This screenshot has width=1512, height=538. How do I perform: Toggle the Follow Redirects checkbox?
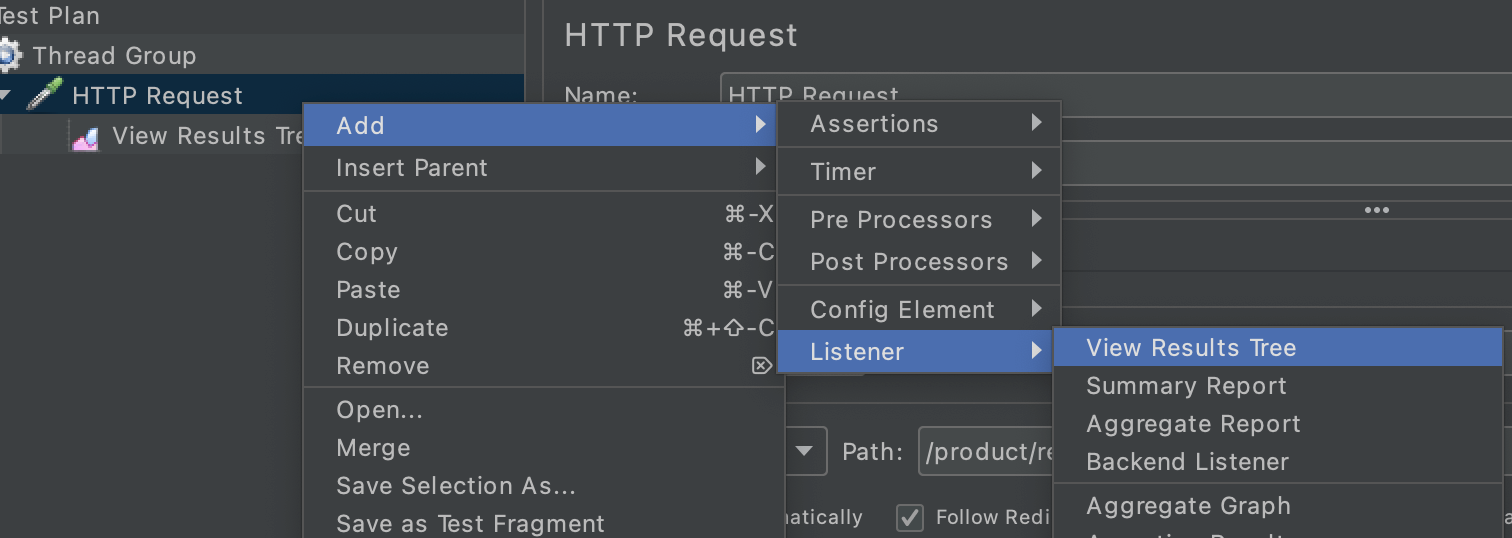tap(909, 517)
